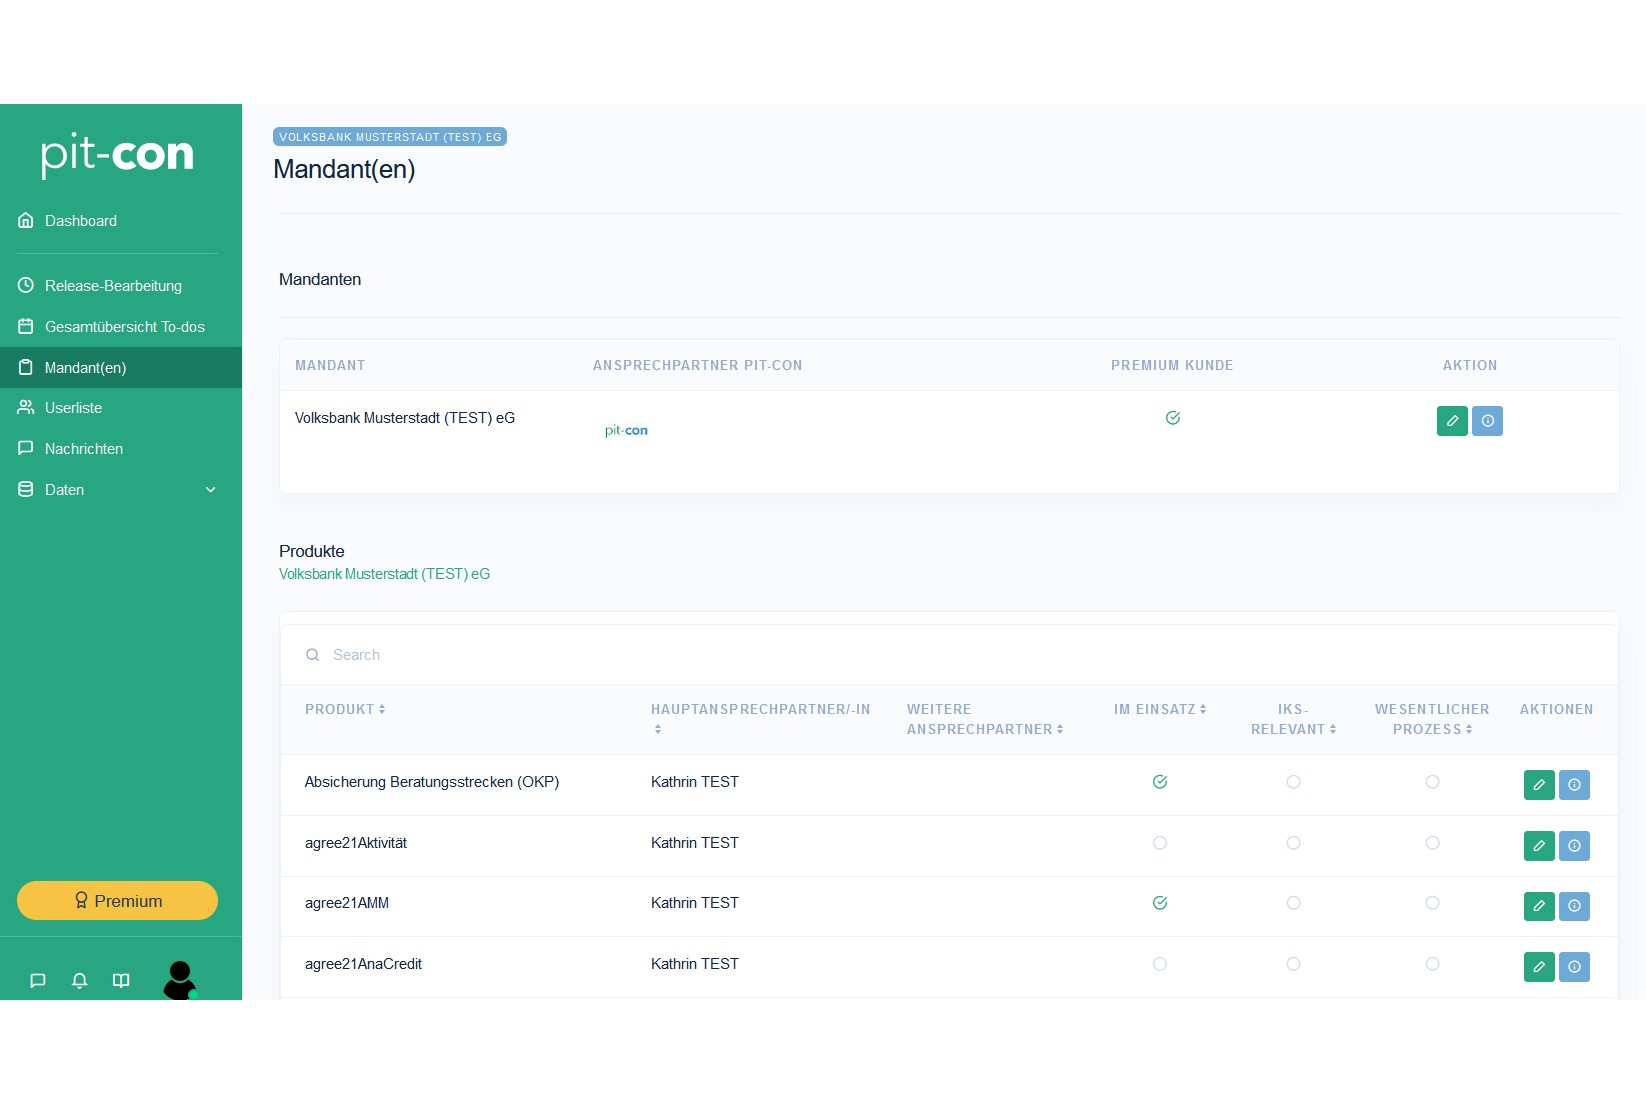
Task: Toggle IKS-Relevant for agree21AnaCredit
Action: click(1293, 964)
